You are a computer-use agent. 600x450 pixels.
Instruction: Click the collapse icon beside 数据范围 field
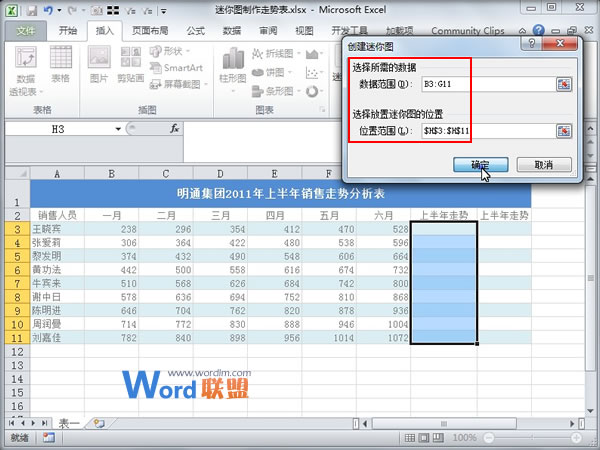[x=563, y=83]
